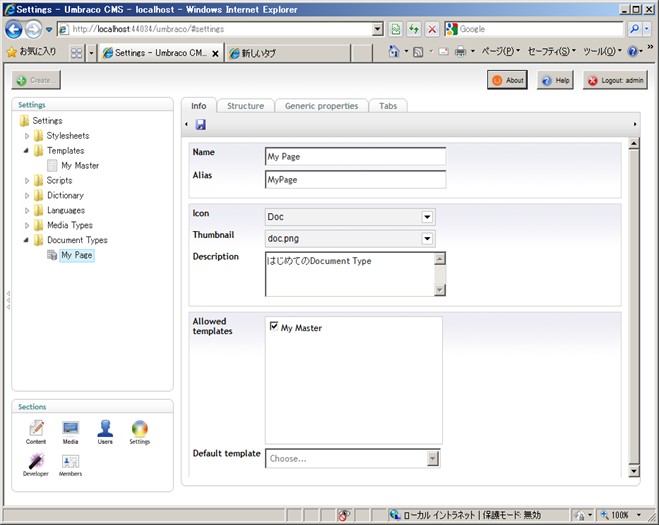Open the zoom level 100% dropdown
659x525 pixels.
pos(639,515)
